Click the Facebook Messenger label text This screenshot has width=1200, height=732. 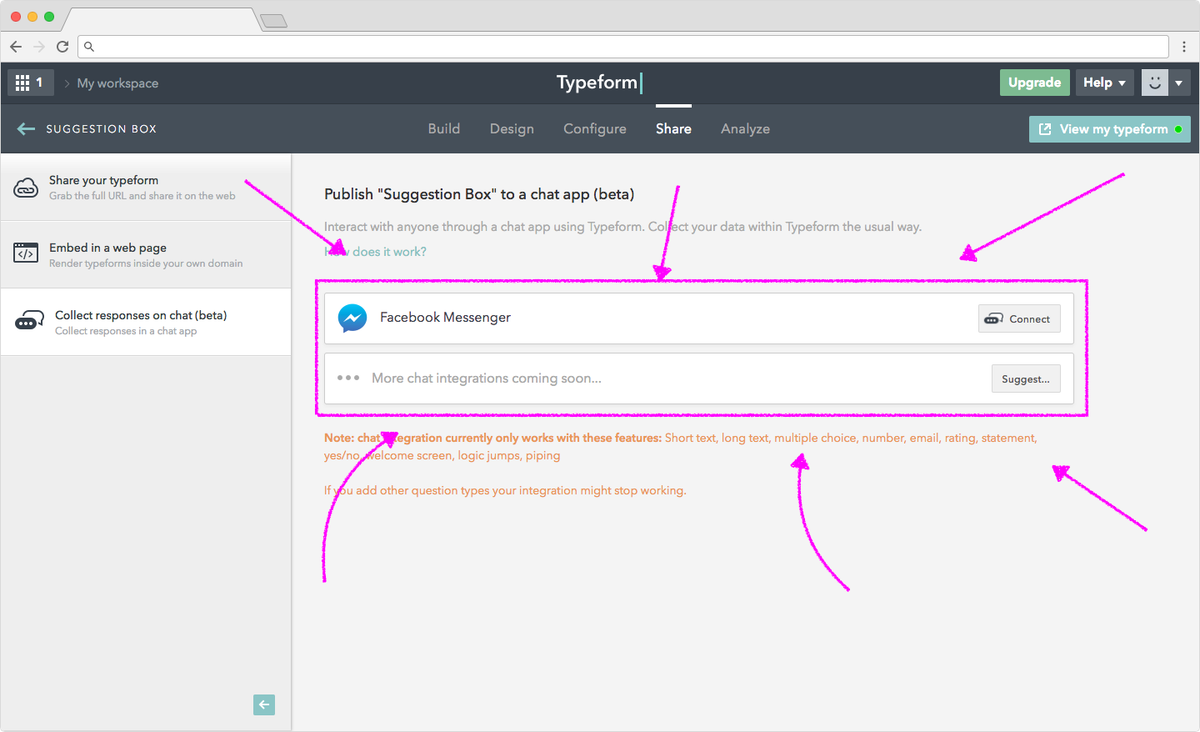445,317
